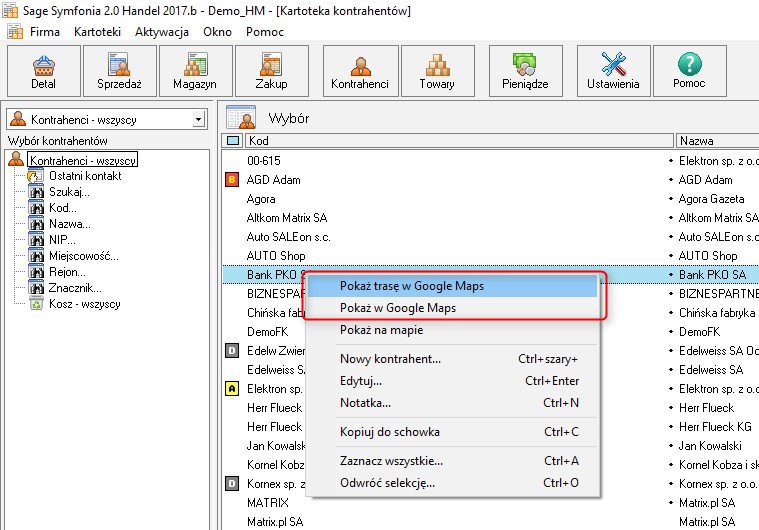Open the Kontrahenci module
The height and width of the screenshot is (530, 759).
[360, 71]
